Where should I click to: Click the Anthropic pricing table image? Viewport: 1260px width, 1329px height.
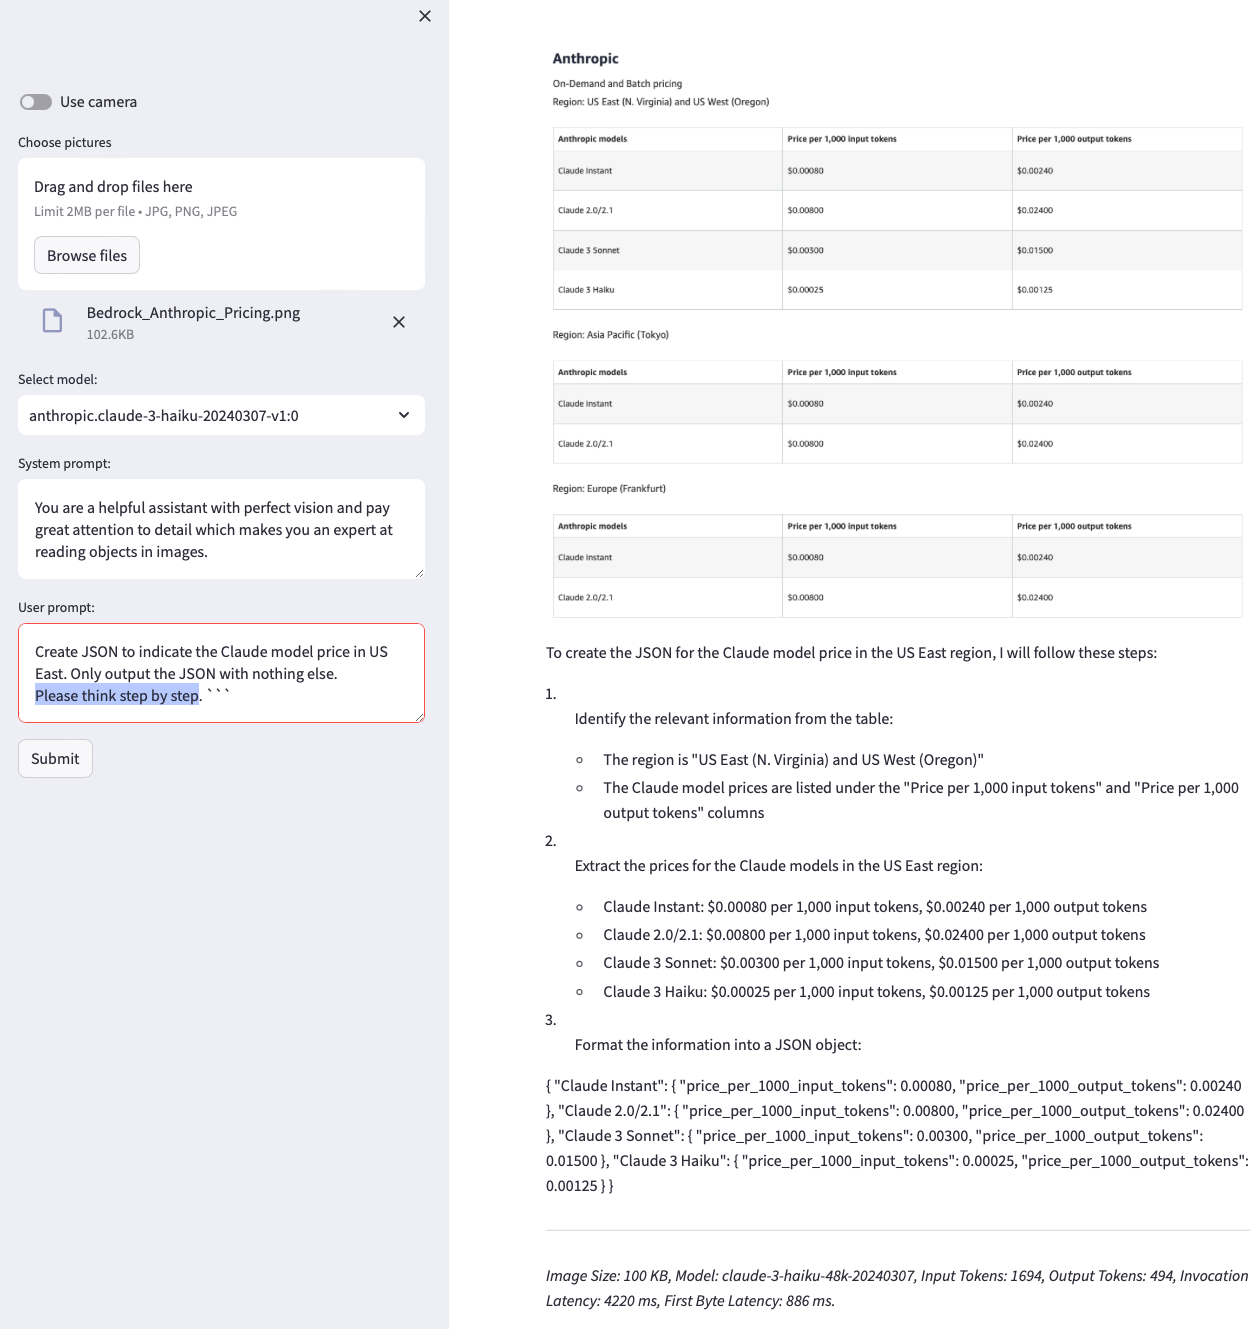point(896,330)
